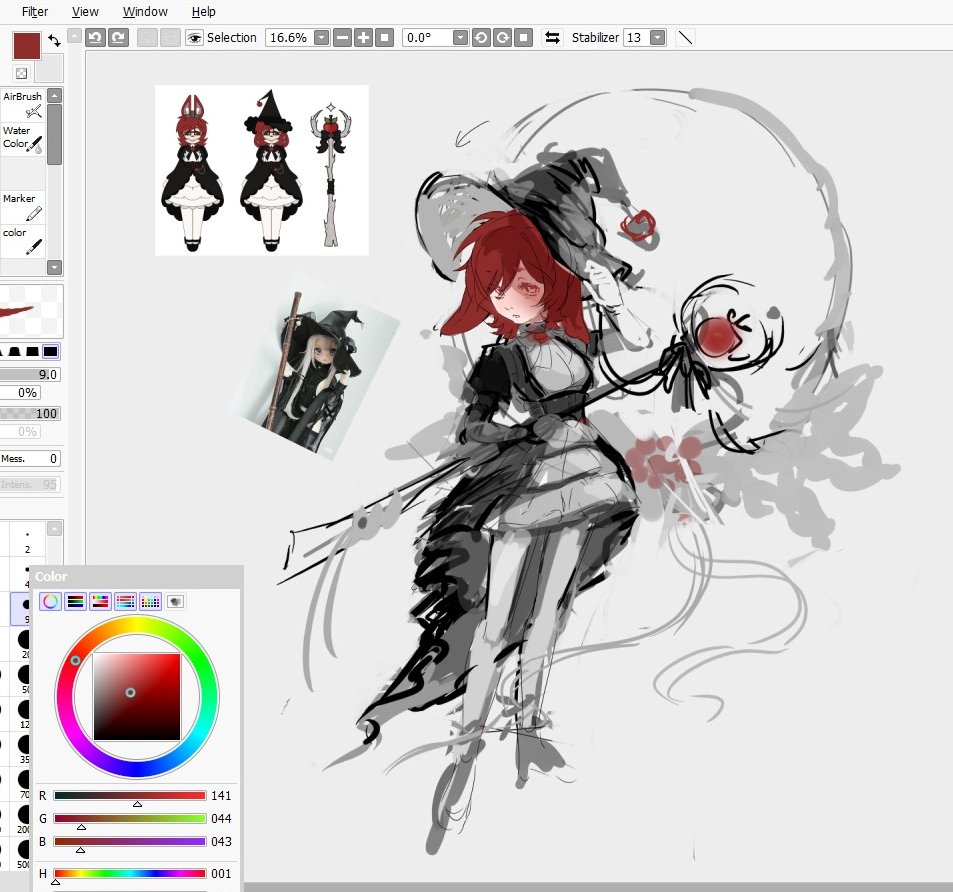953x892 pixels.
Task: Select the sharpest brush edge shape
Action: 50,351
